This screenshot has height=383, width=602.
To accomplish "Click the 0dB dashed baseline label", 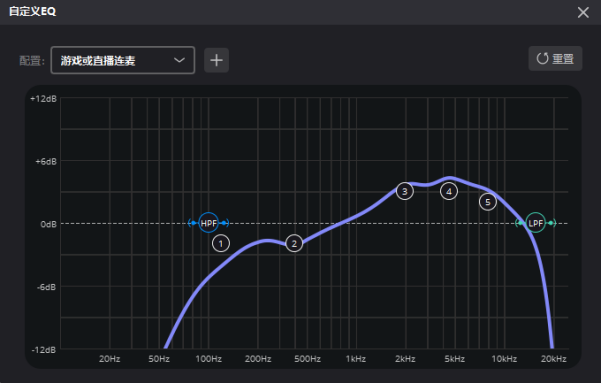I will pos(48,224).
